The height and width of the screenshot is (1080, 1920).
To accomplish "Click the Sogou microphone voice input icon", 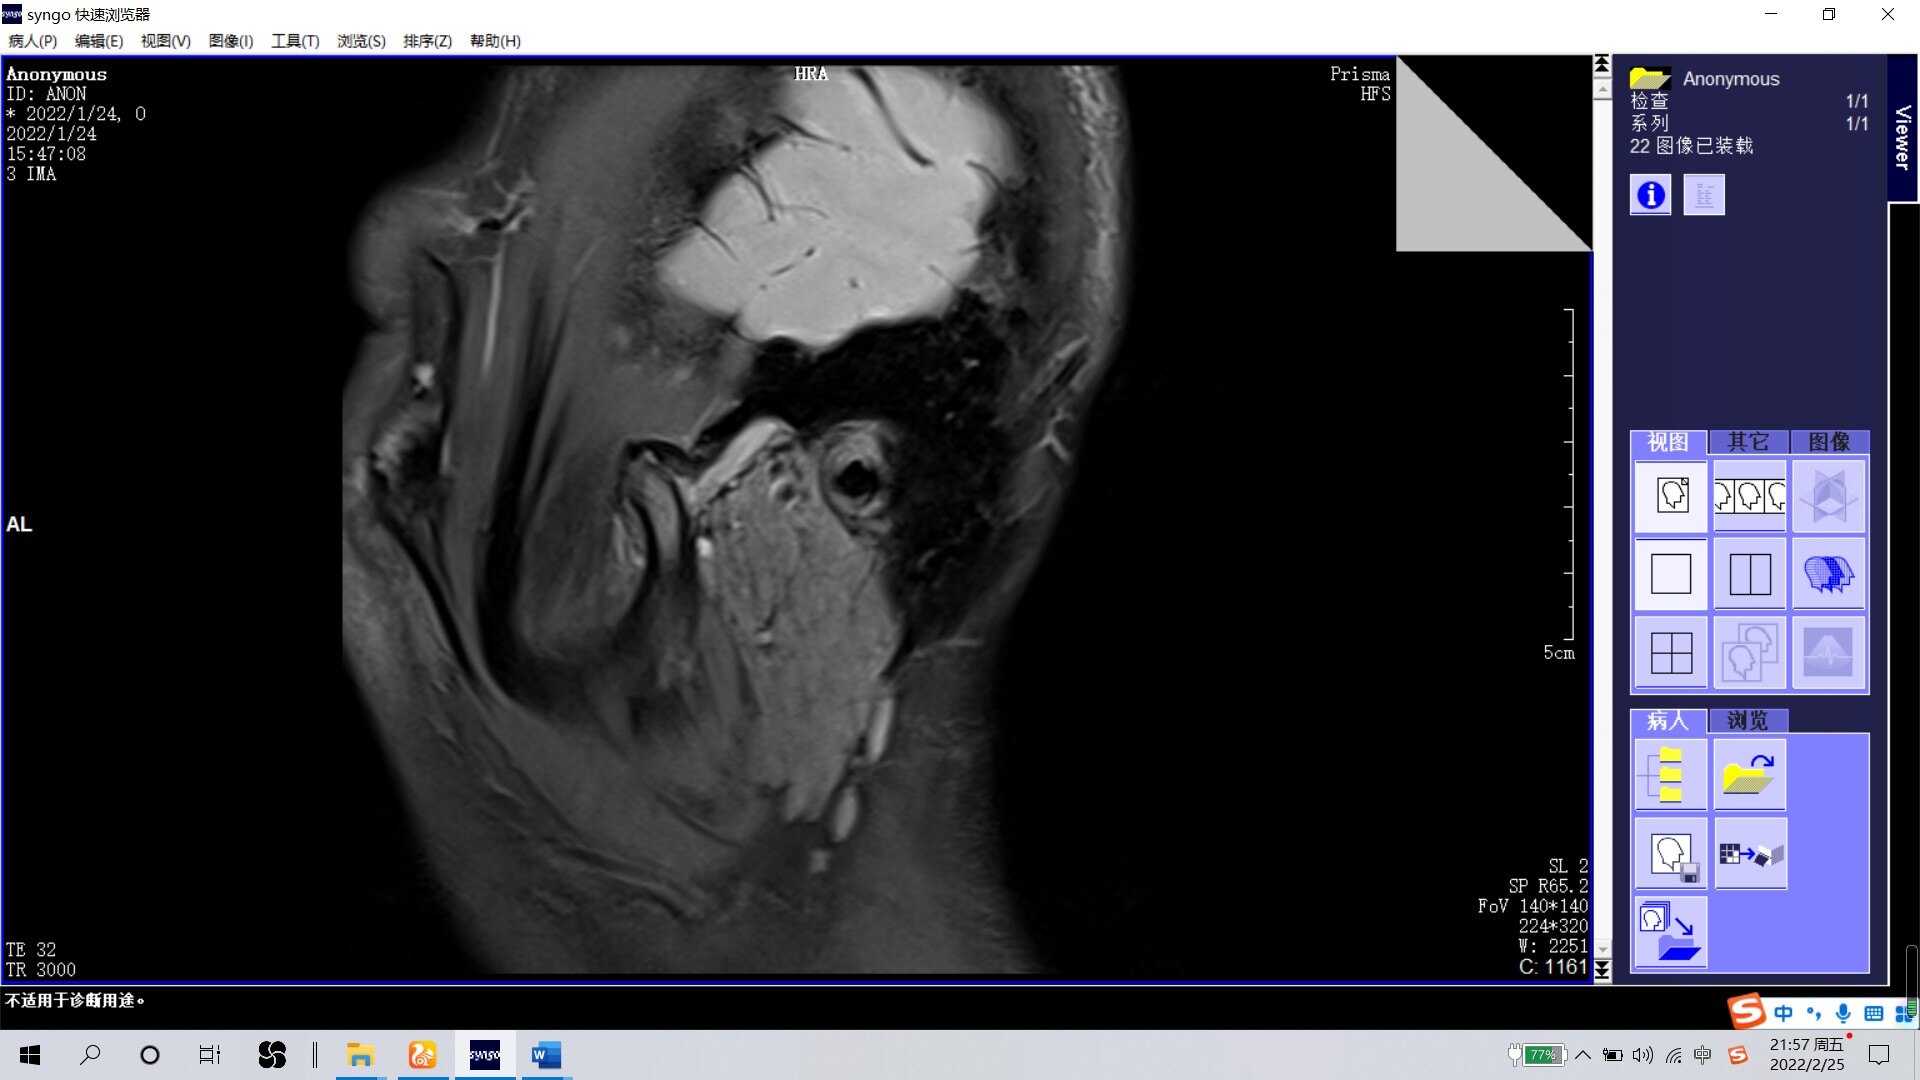I will [x=1843, y=1013].
